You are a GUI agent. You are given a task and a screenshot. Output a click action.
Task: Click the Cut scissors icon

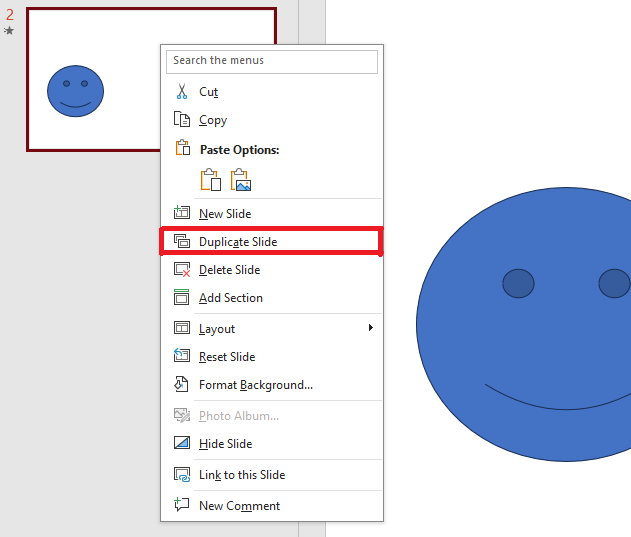[181, 92]
